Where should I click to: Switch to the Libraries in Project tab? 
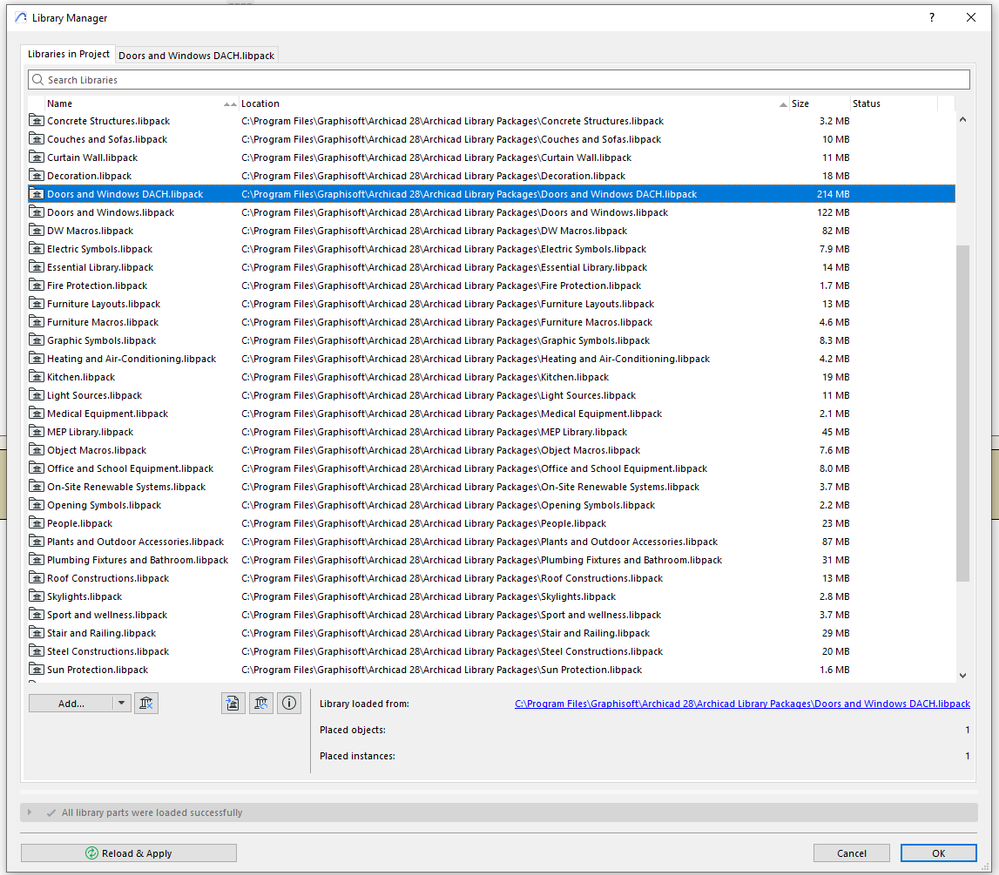pyautogui.click(x=68, y=54)
